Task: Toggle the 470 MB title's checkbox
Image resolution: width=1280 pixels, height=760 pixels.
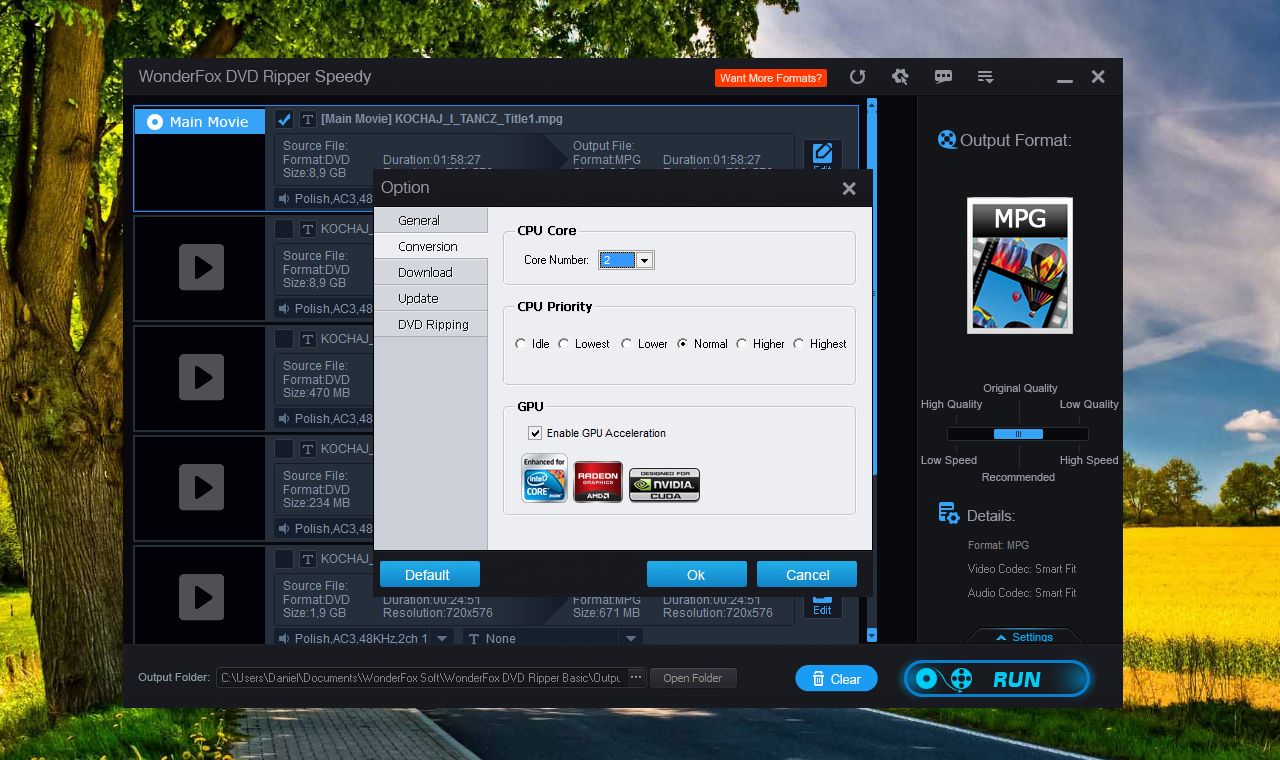Action: point(284,339)
